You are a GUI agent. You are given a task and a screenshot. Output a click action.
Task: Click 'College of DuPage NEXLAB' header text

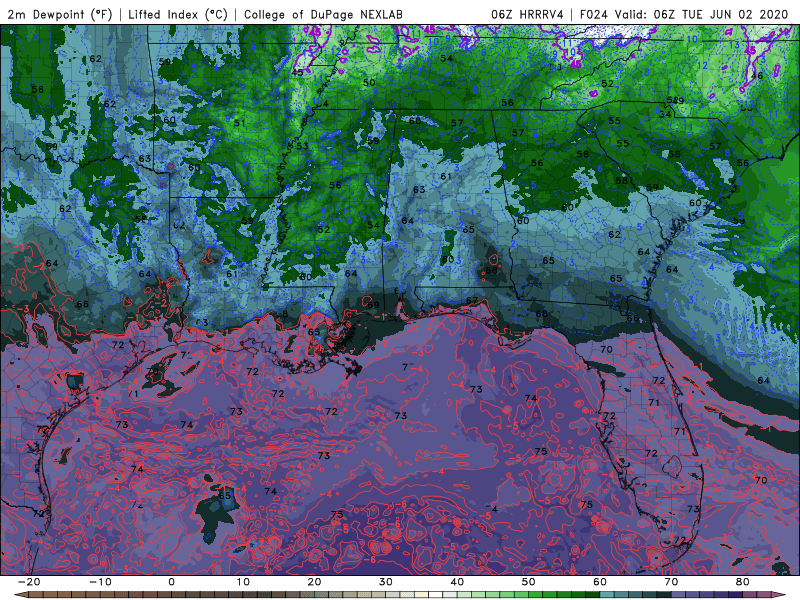pos(323,14)
